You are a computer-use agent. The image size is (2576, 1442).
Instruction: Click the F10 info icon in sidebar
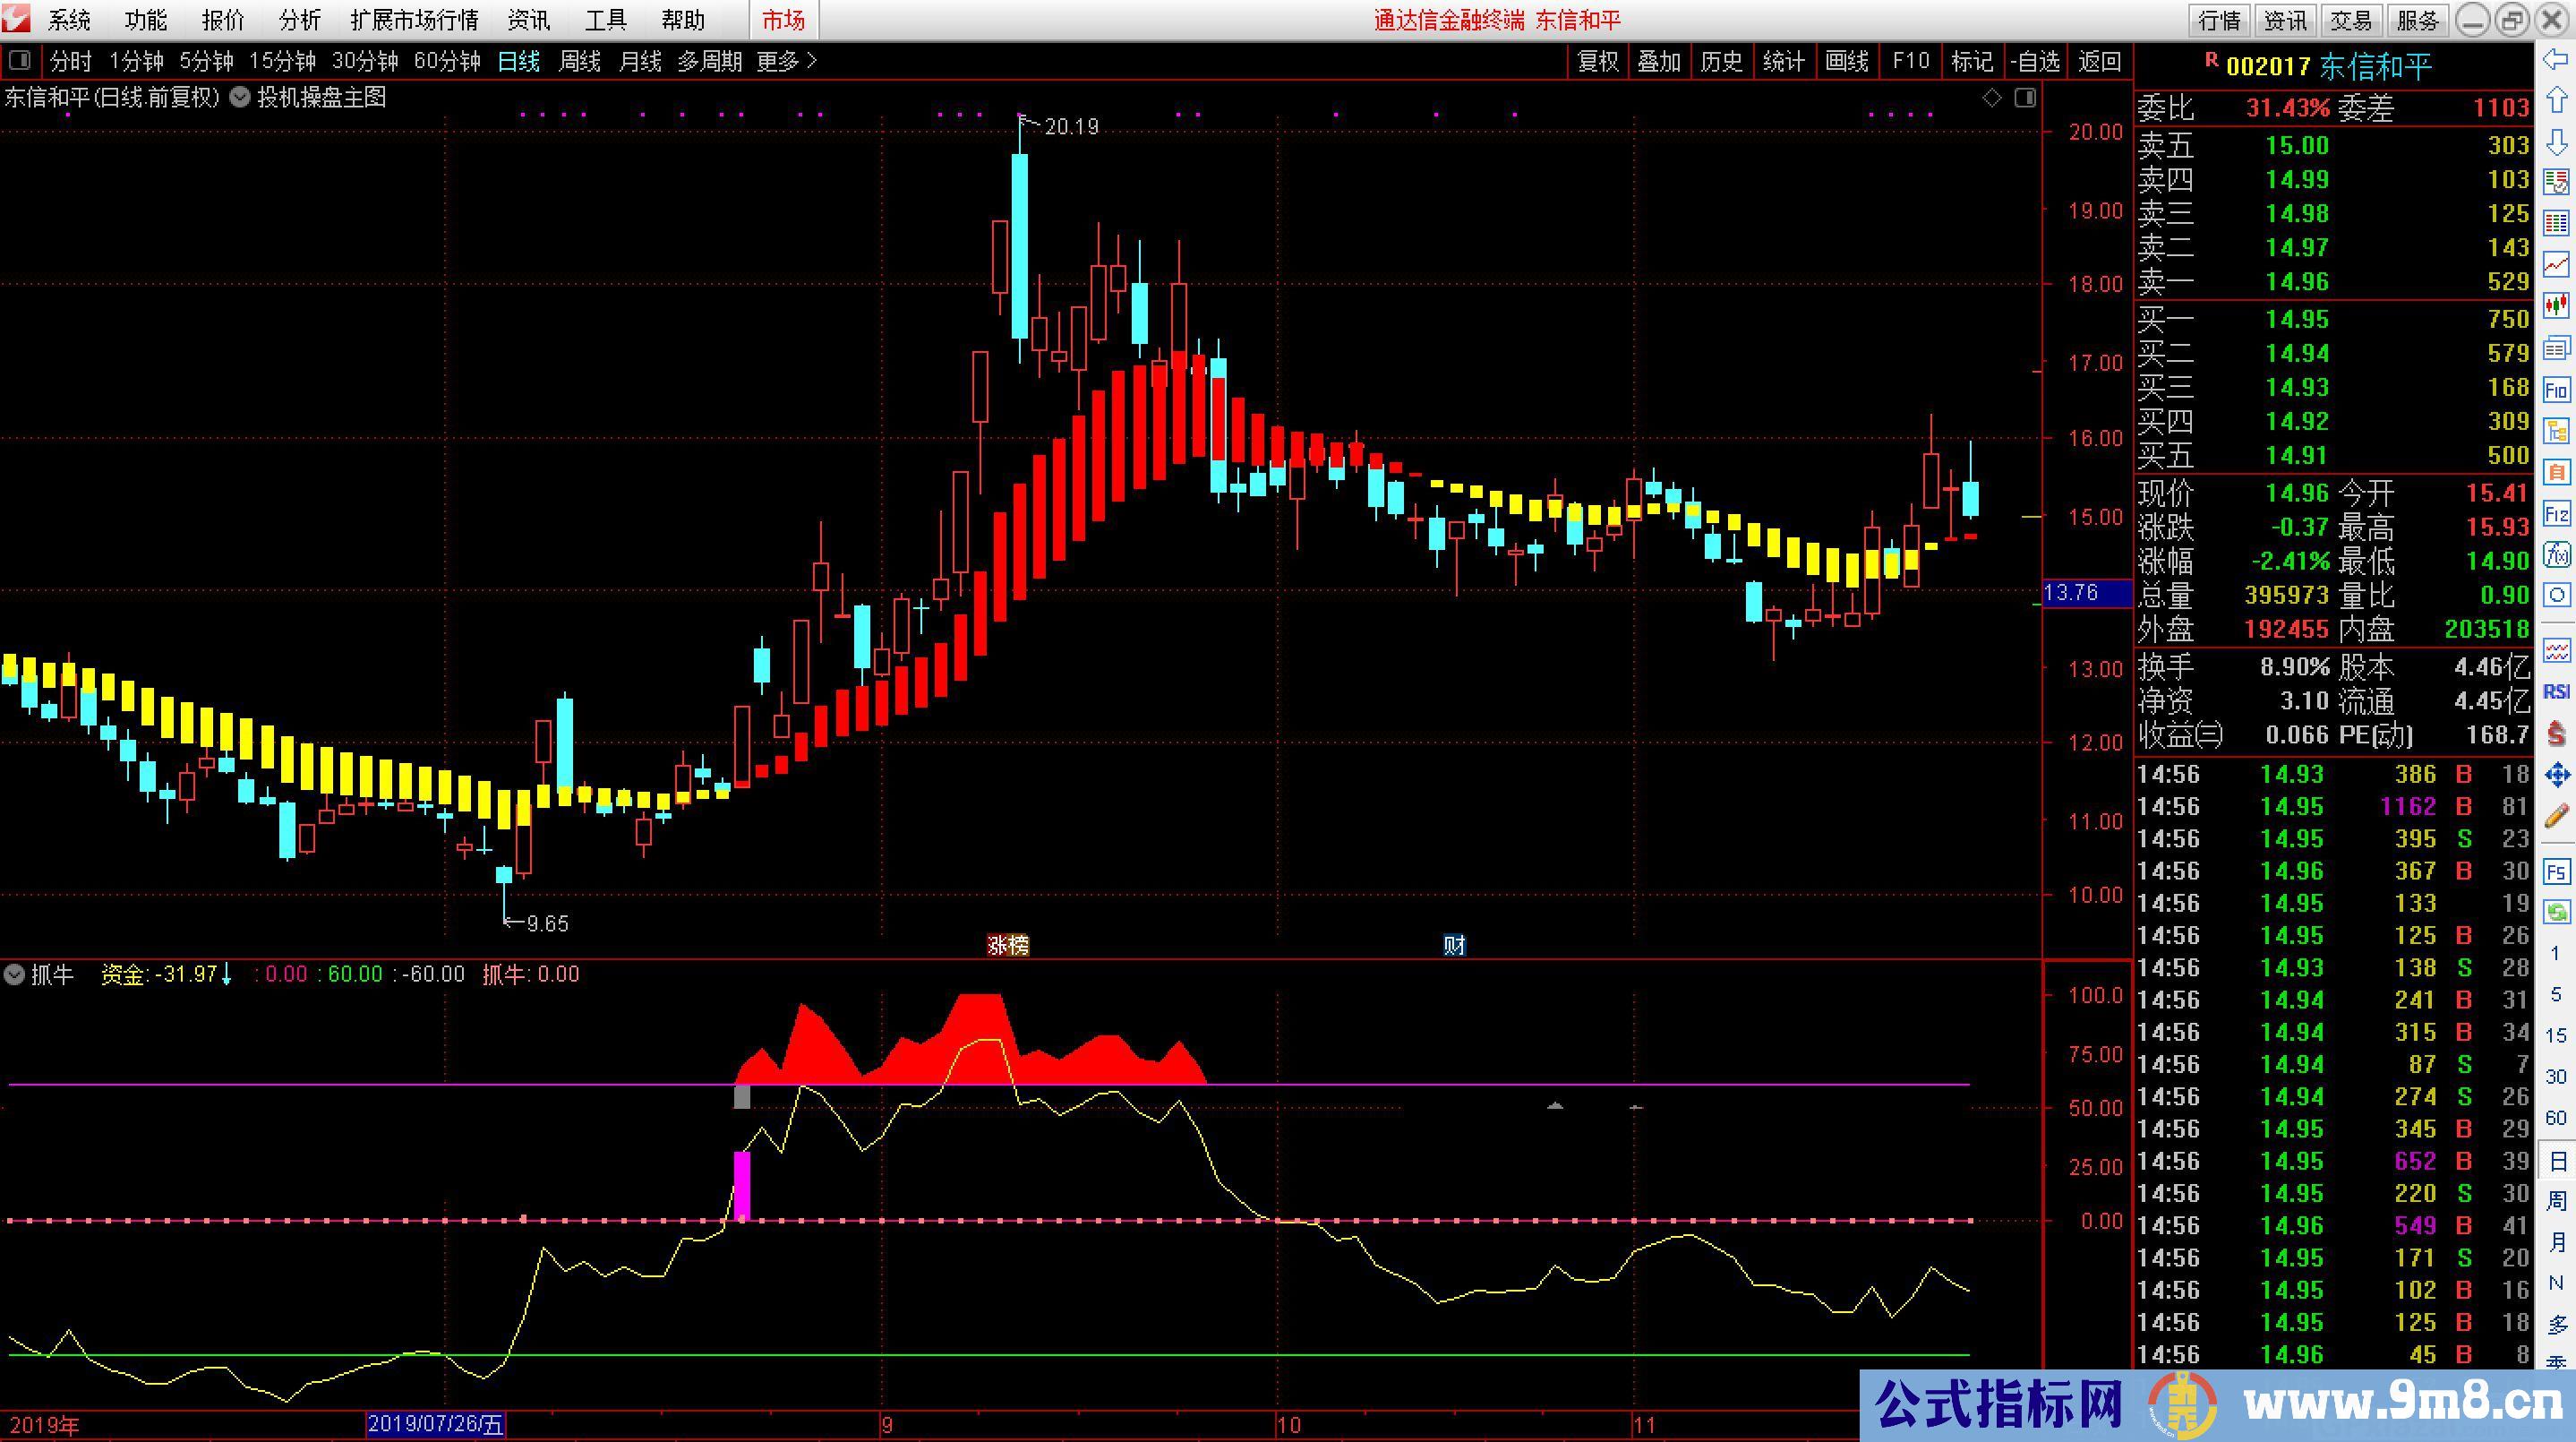point(2557,390)
